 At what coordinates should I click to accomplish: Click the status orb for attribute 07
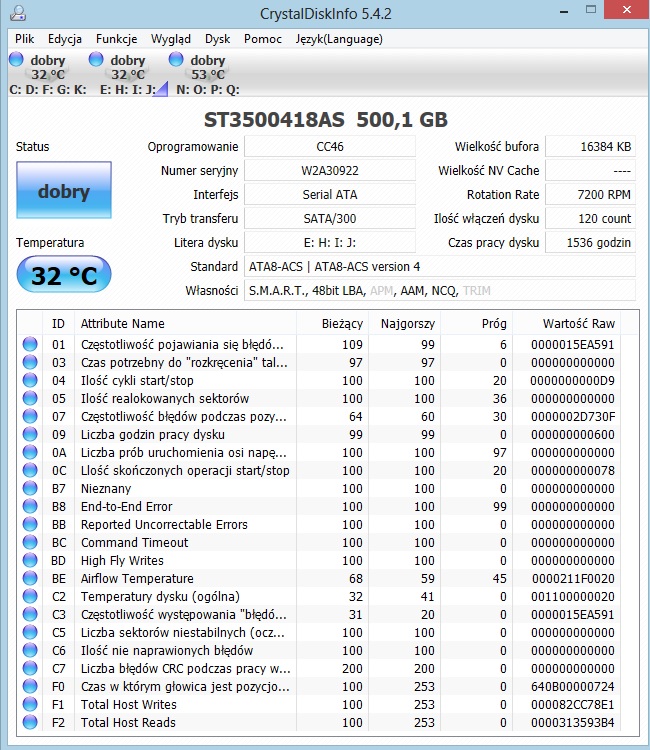pos(30,416)
